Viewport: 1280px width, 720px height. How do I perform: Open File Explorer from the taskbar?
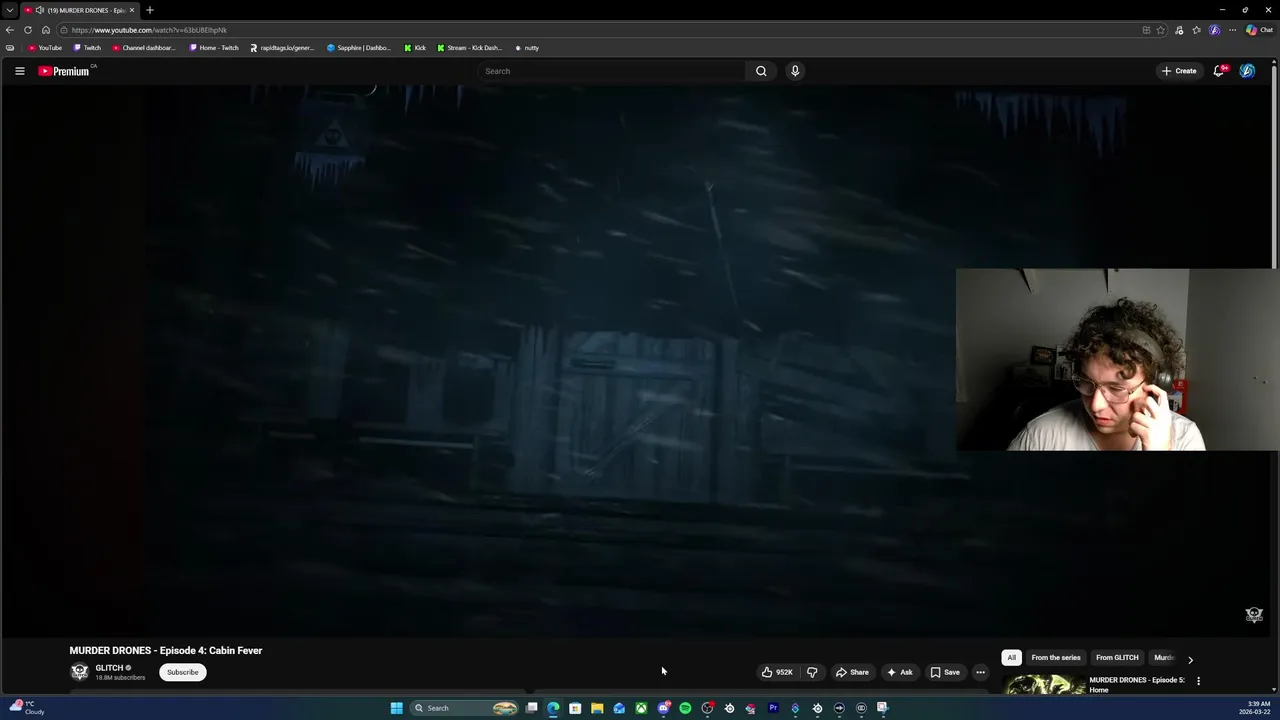point(597,708)
